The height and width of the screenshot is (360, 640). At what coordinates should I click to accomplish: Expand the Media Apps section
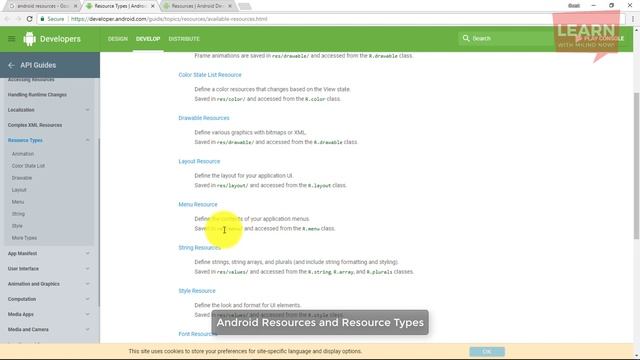click(87, 314)
